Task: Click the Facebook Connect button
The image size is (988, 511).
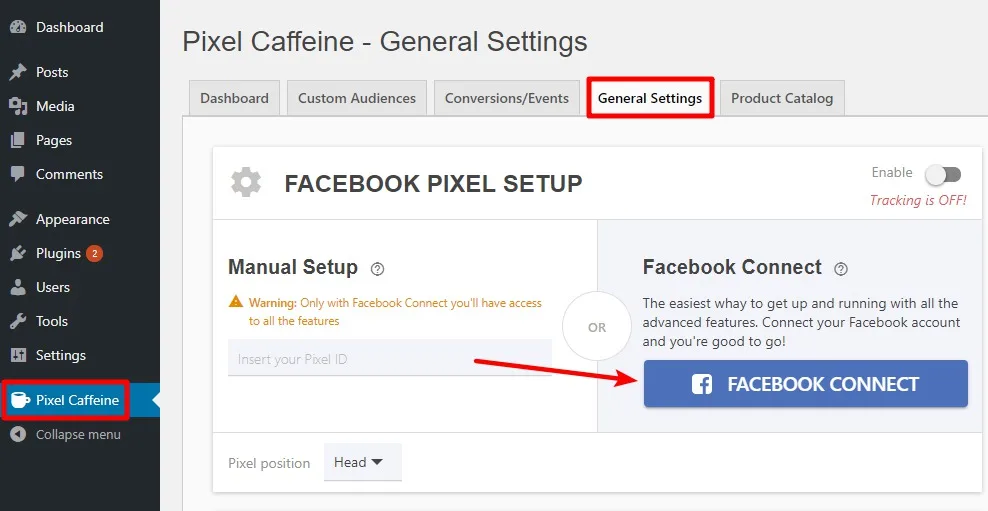Action: click(x=805, y=384)
